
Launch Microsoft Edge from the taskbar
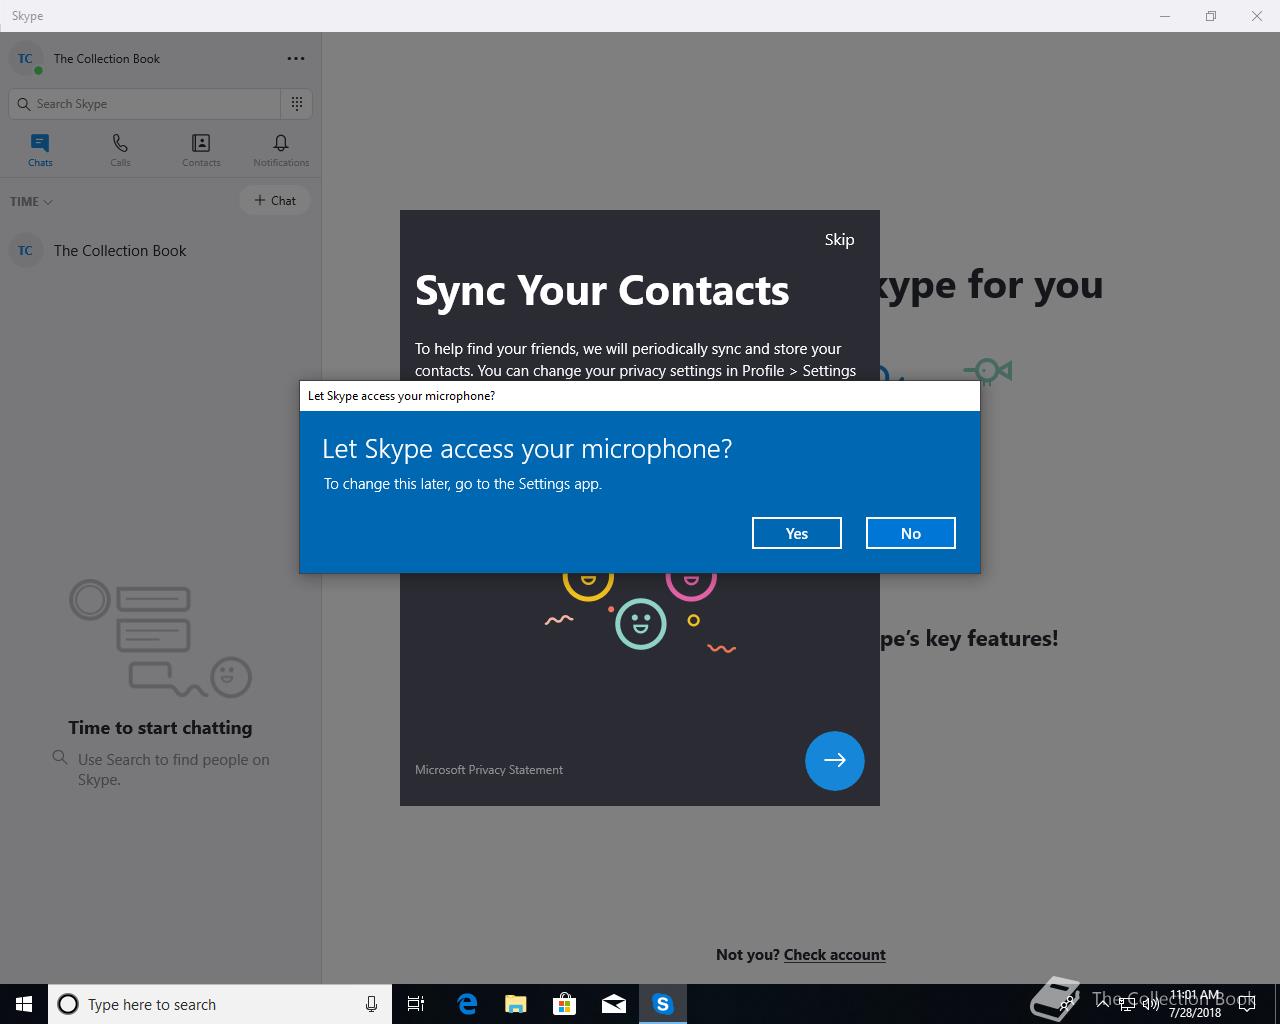(466, 1004)
